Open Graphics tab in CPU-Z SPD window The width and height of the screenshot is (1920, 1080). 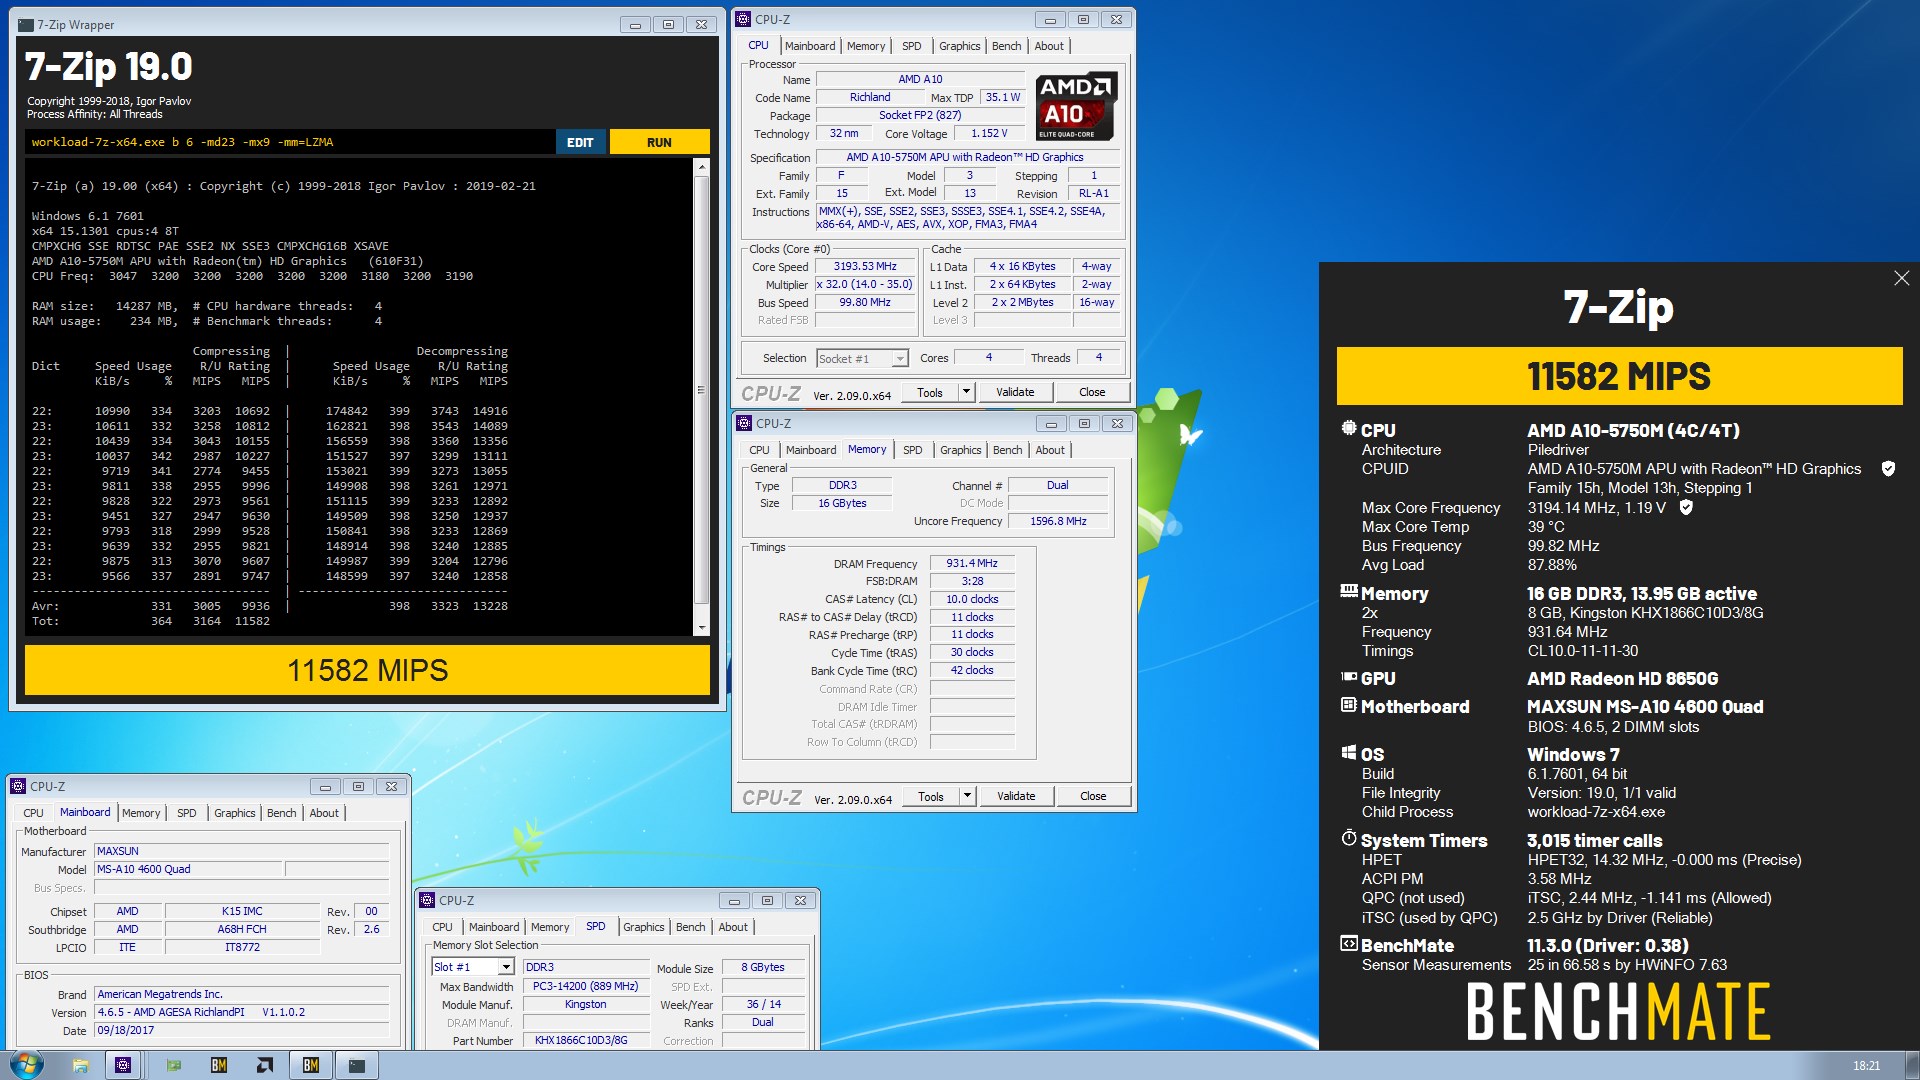643,927
